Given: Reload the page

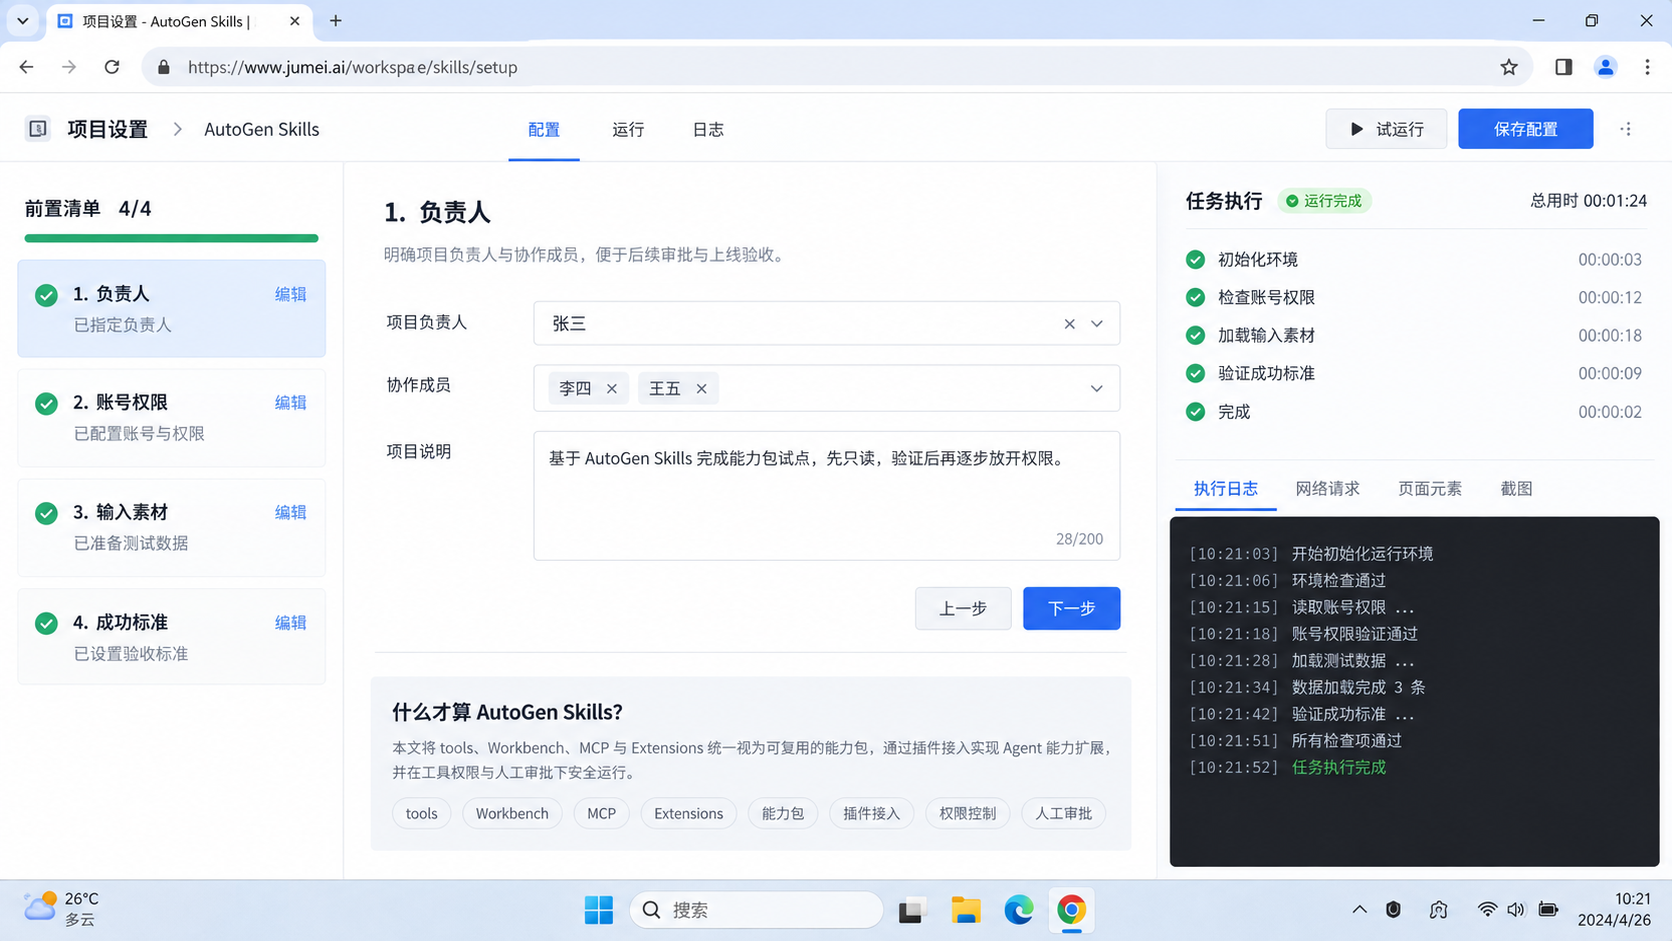Looking at the screenshot, I should click(112, 67).
